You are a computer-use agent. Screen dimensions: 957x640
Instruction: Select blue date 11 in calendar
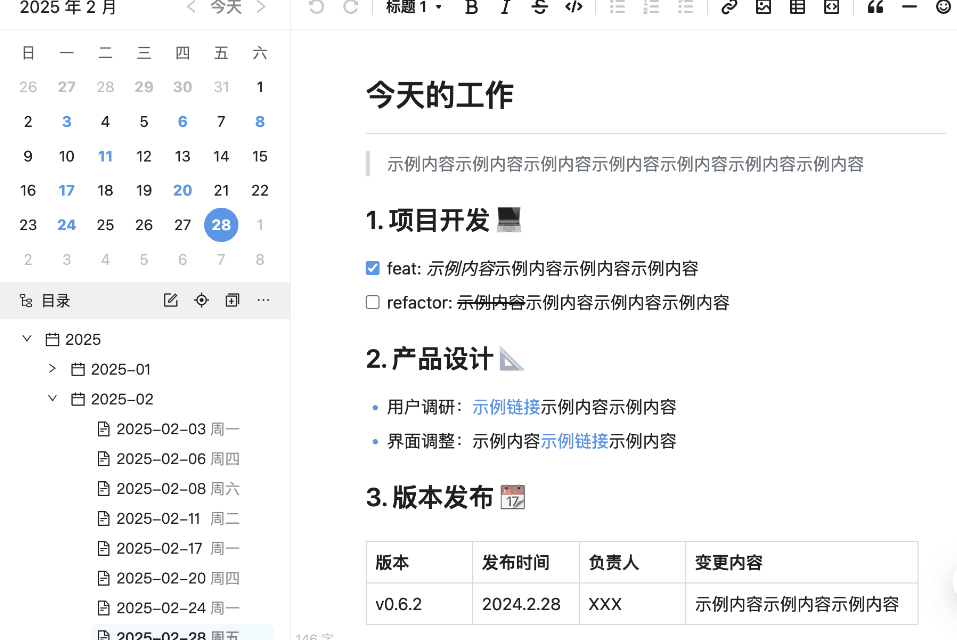105,156
